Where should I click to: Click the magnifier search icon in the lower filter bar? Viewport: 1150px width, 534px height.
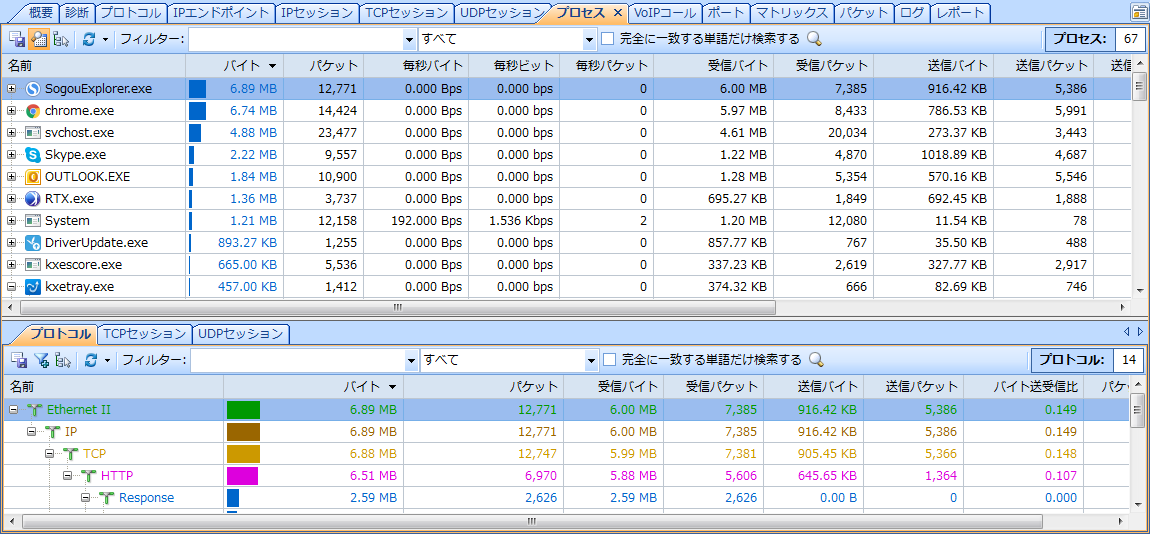point(816,360)
